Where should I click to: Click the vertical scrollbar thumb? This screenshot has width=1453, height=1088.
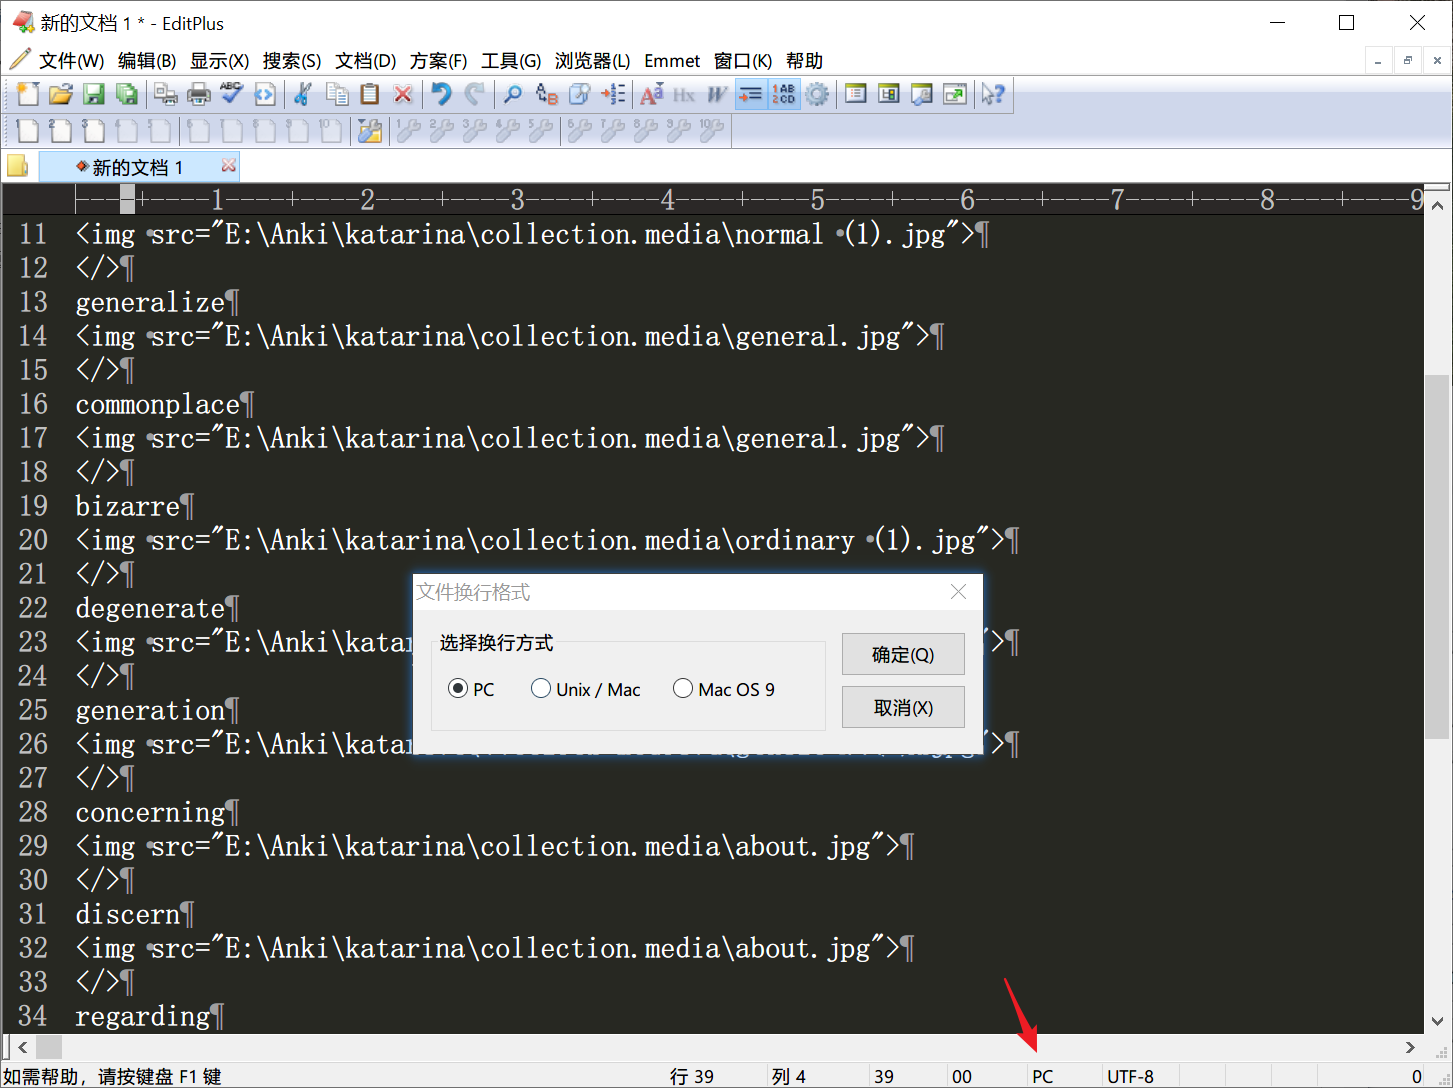point(1437,556)
